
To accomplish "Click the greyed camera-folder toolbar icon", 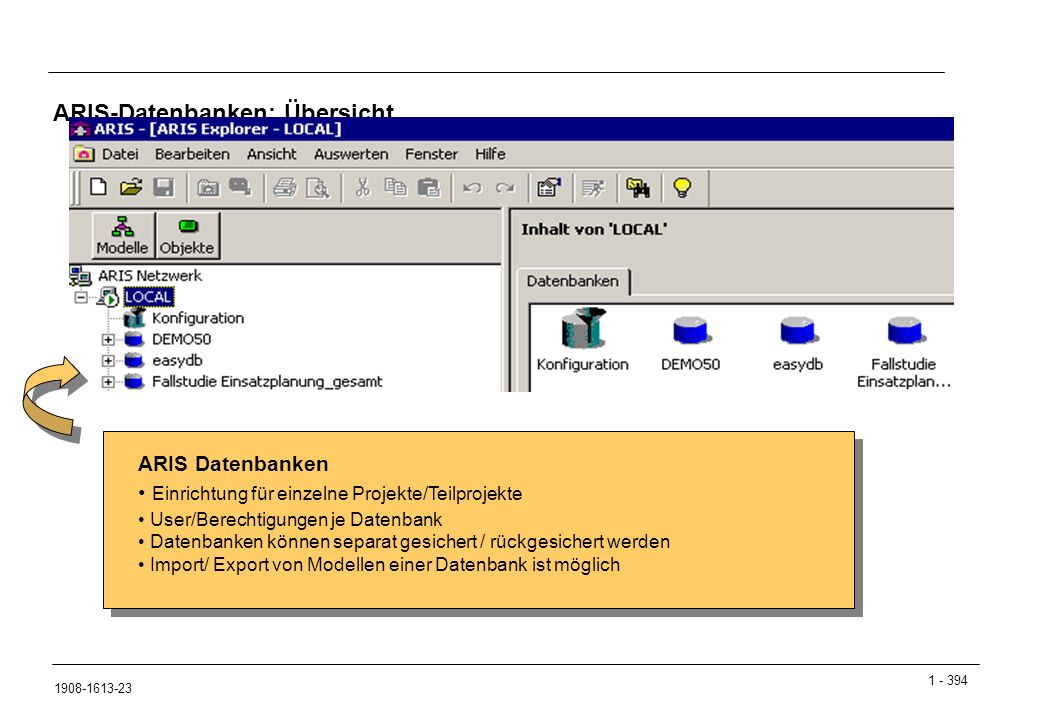I will [x=208, y=188].
